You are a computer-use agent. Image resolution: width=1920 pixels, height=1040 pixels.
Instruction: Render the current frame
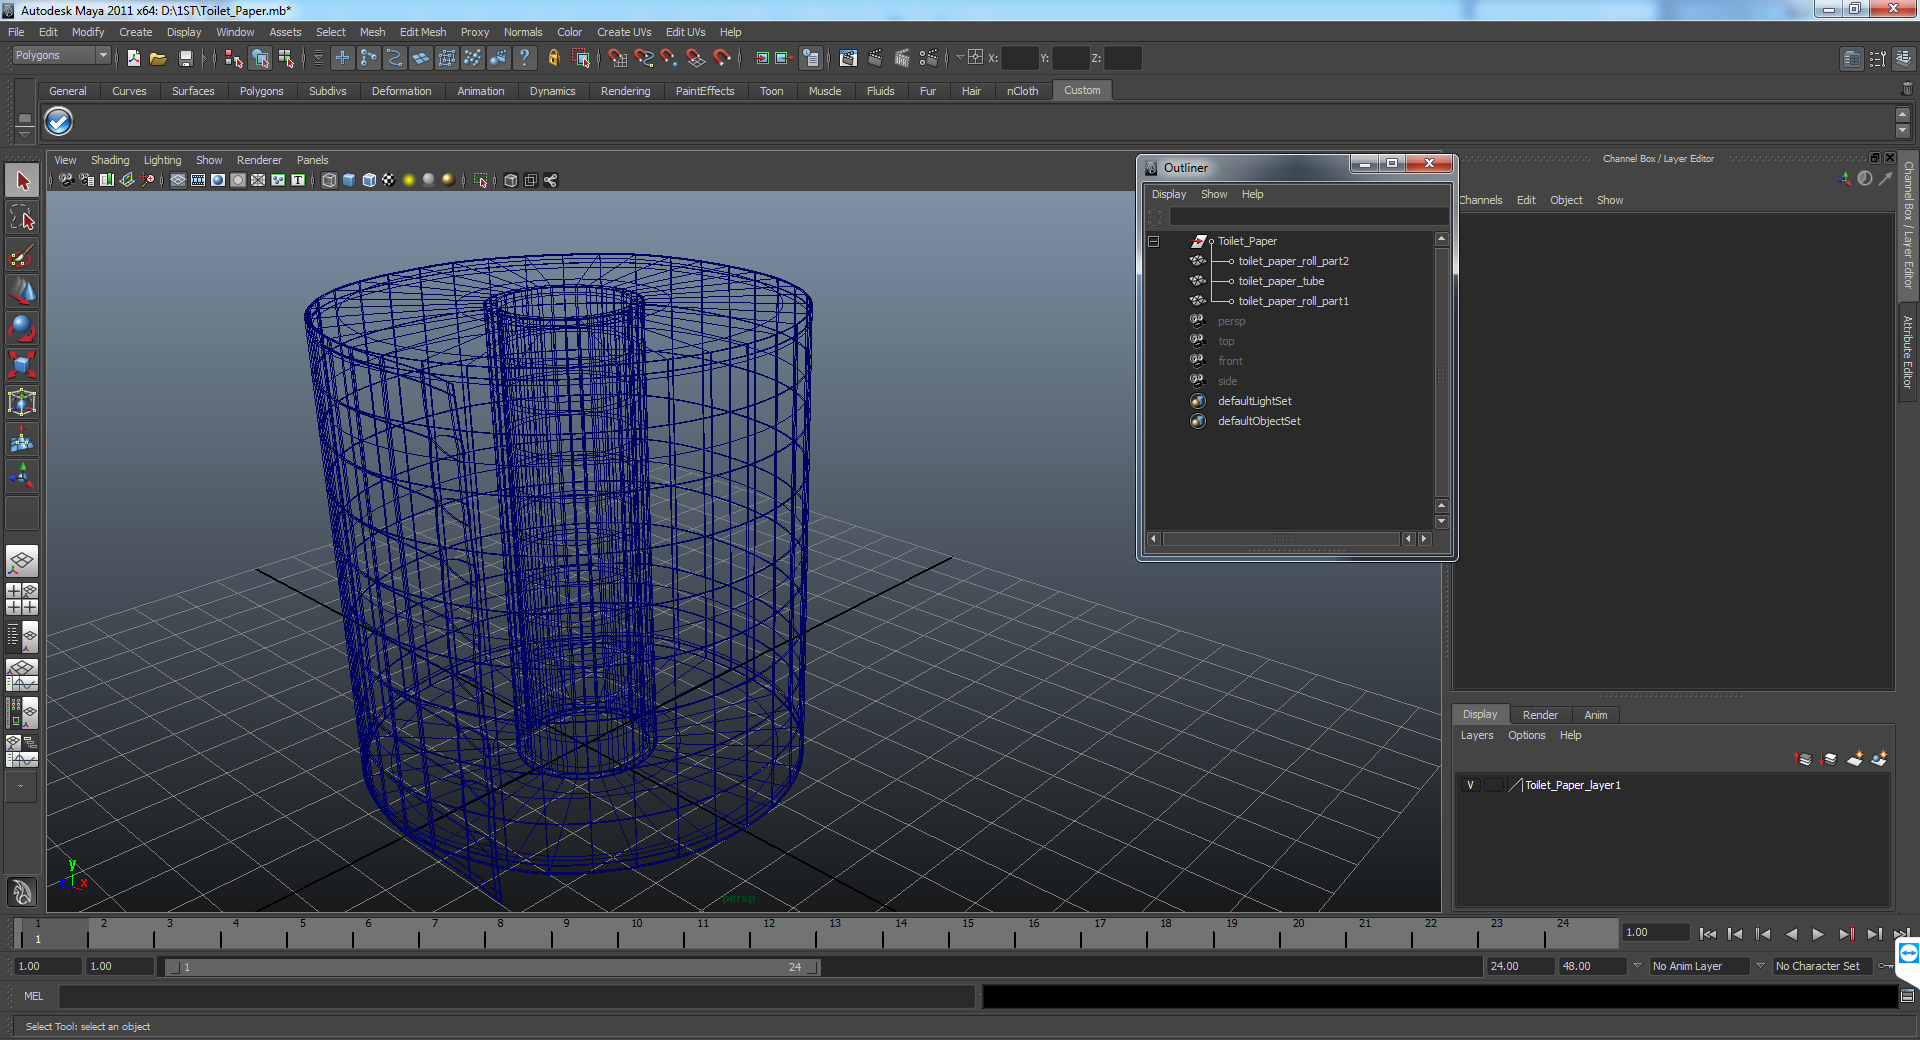[x=875, y=58]
